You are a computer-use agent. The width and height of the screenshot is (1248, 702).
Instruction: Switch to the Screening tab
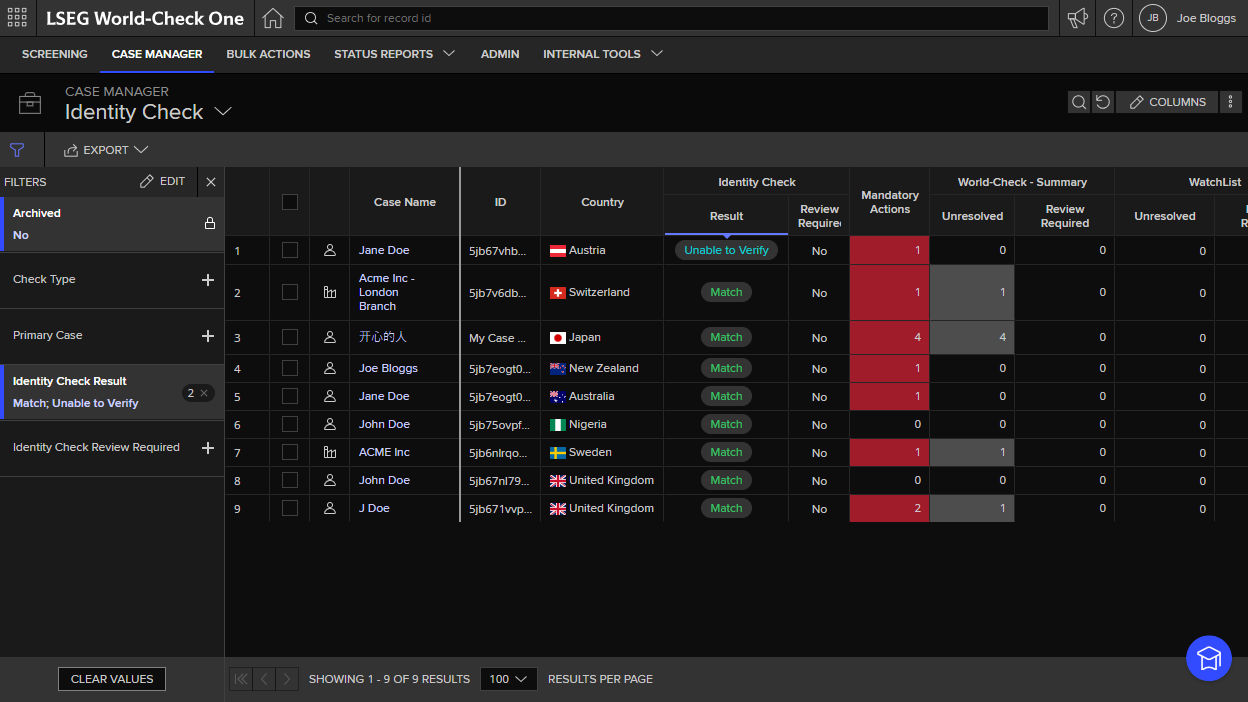pos(55,54)
